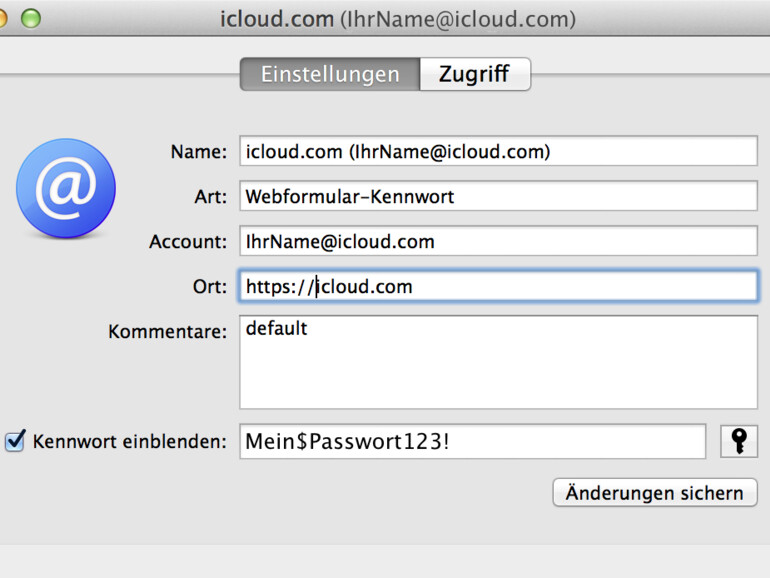Click the "Account:" field label
Image resolution: width=770 pixels, height=578 pixels.
tap(188, 242)
